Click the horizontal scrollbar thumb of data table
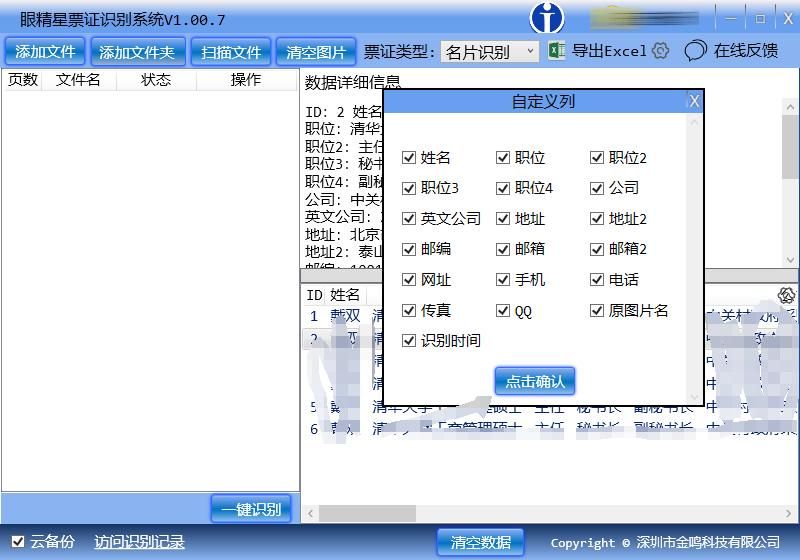The width and height of the screenshot is (800, 560). tap(367, 513)
